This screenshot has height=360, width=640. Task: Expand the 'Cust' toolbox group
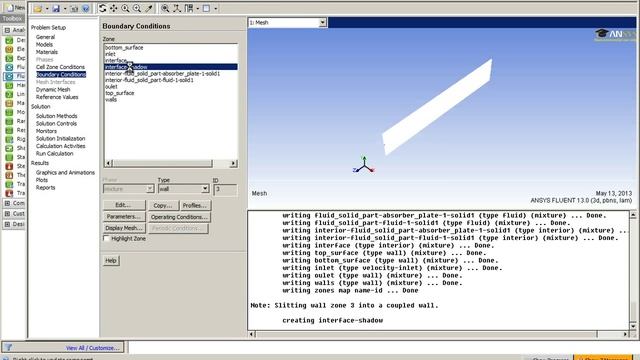click(x=7, y=213)
